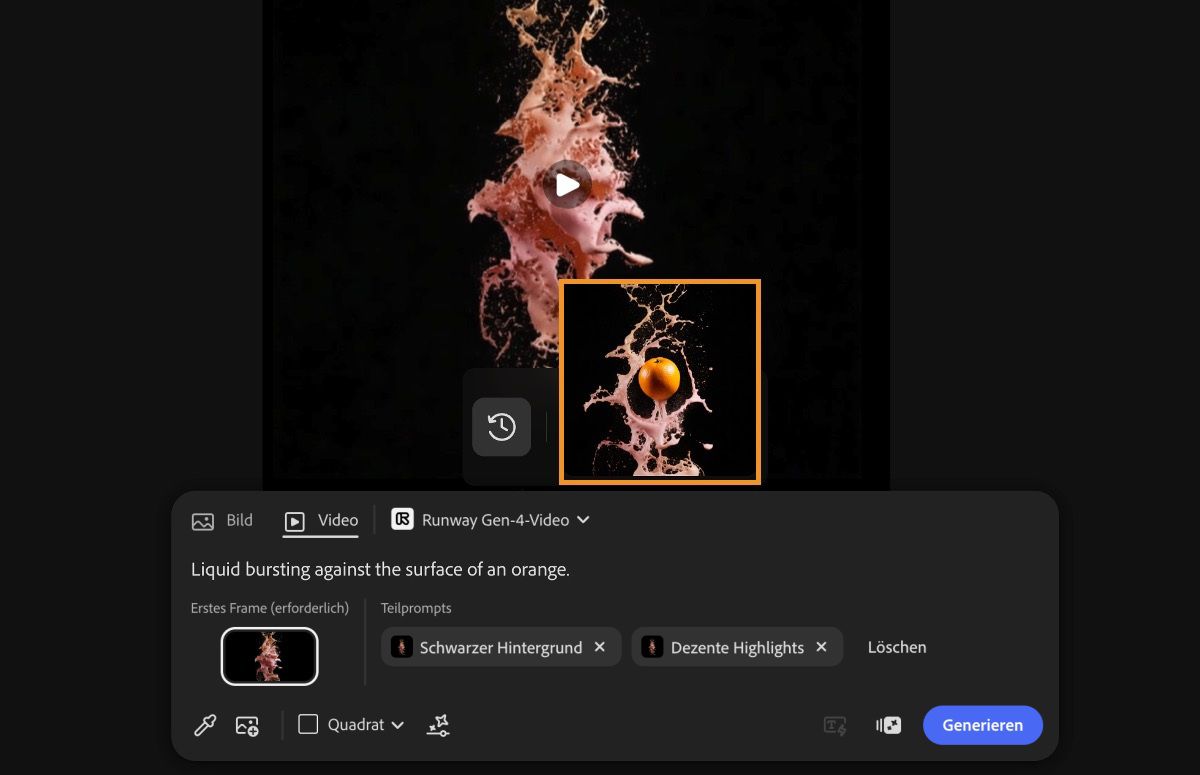This screenshot has width=1200, height=775.
Task: Pick the eyedropper tool icon
Action: click(205, 725)
